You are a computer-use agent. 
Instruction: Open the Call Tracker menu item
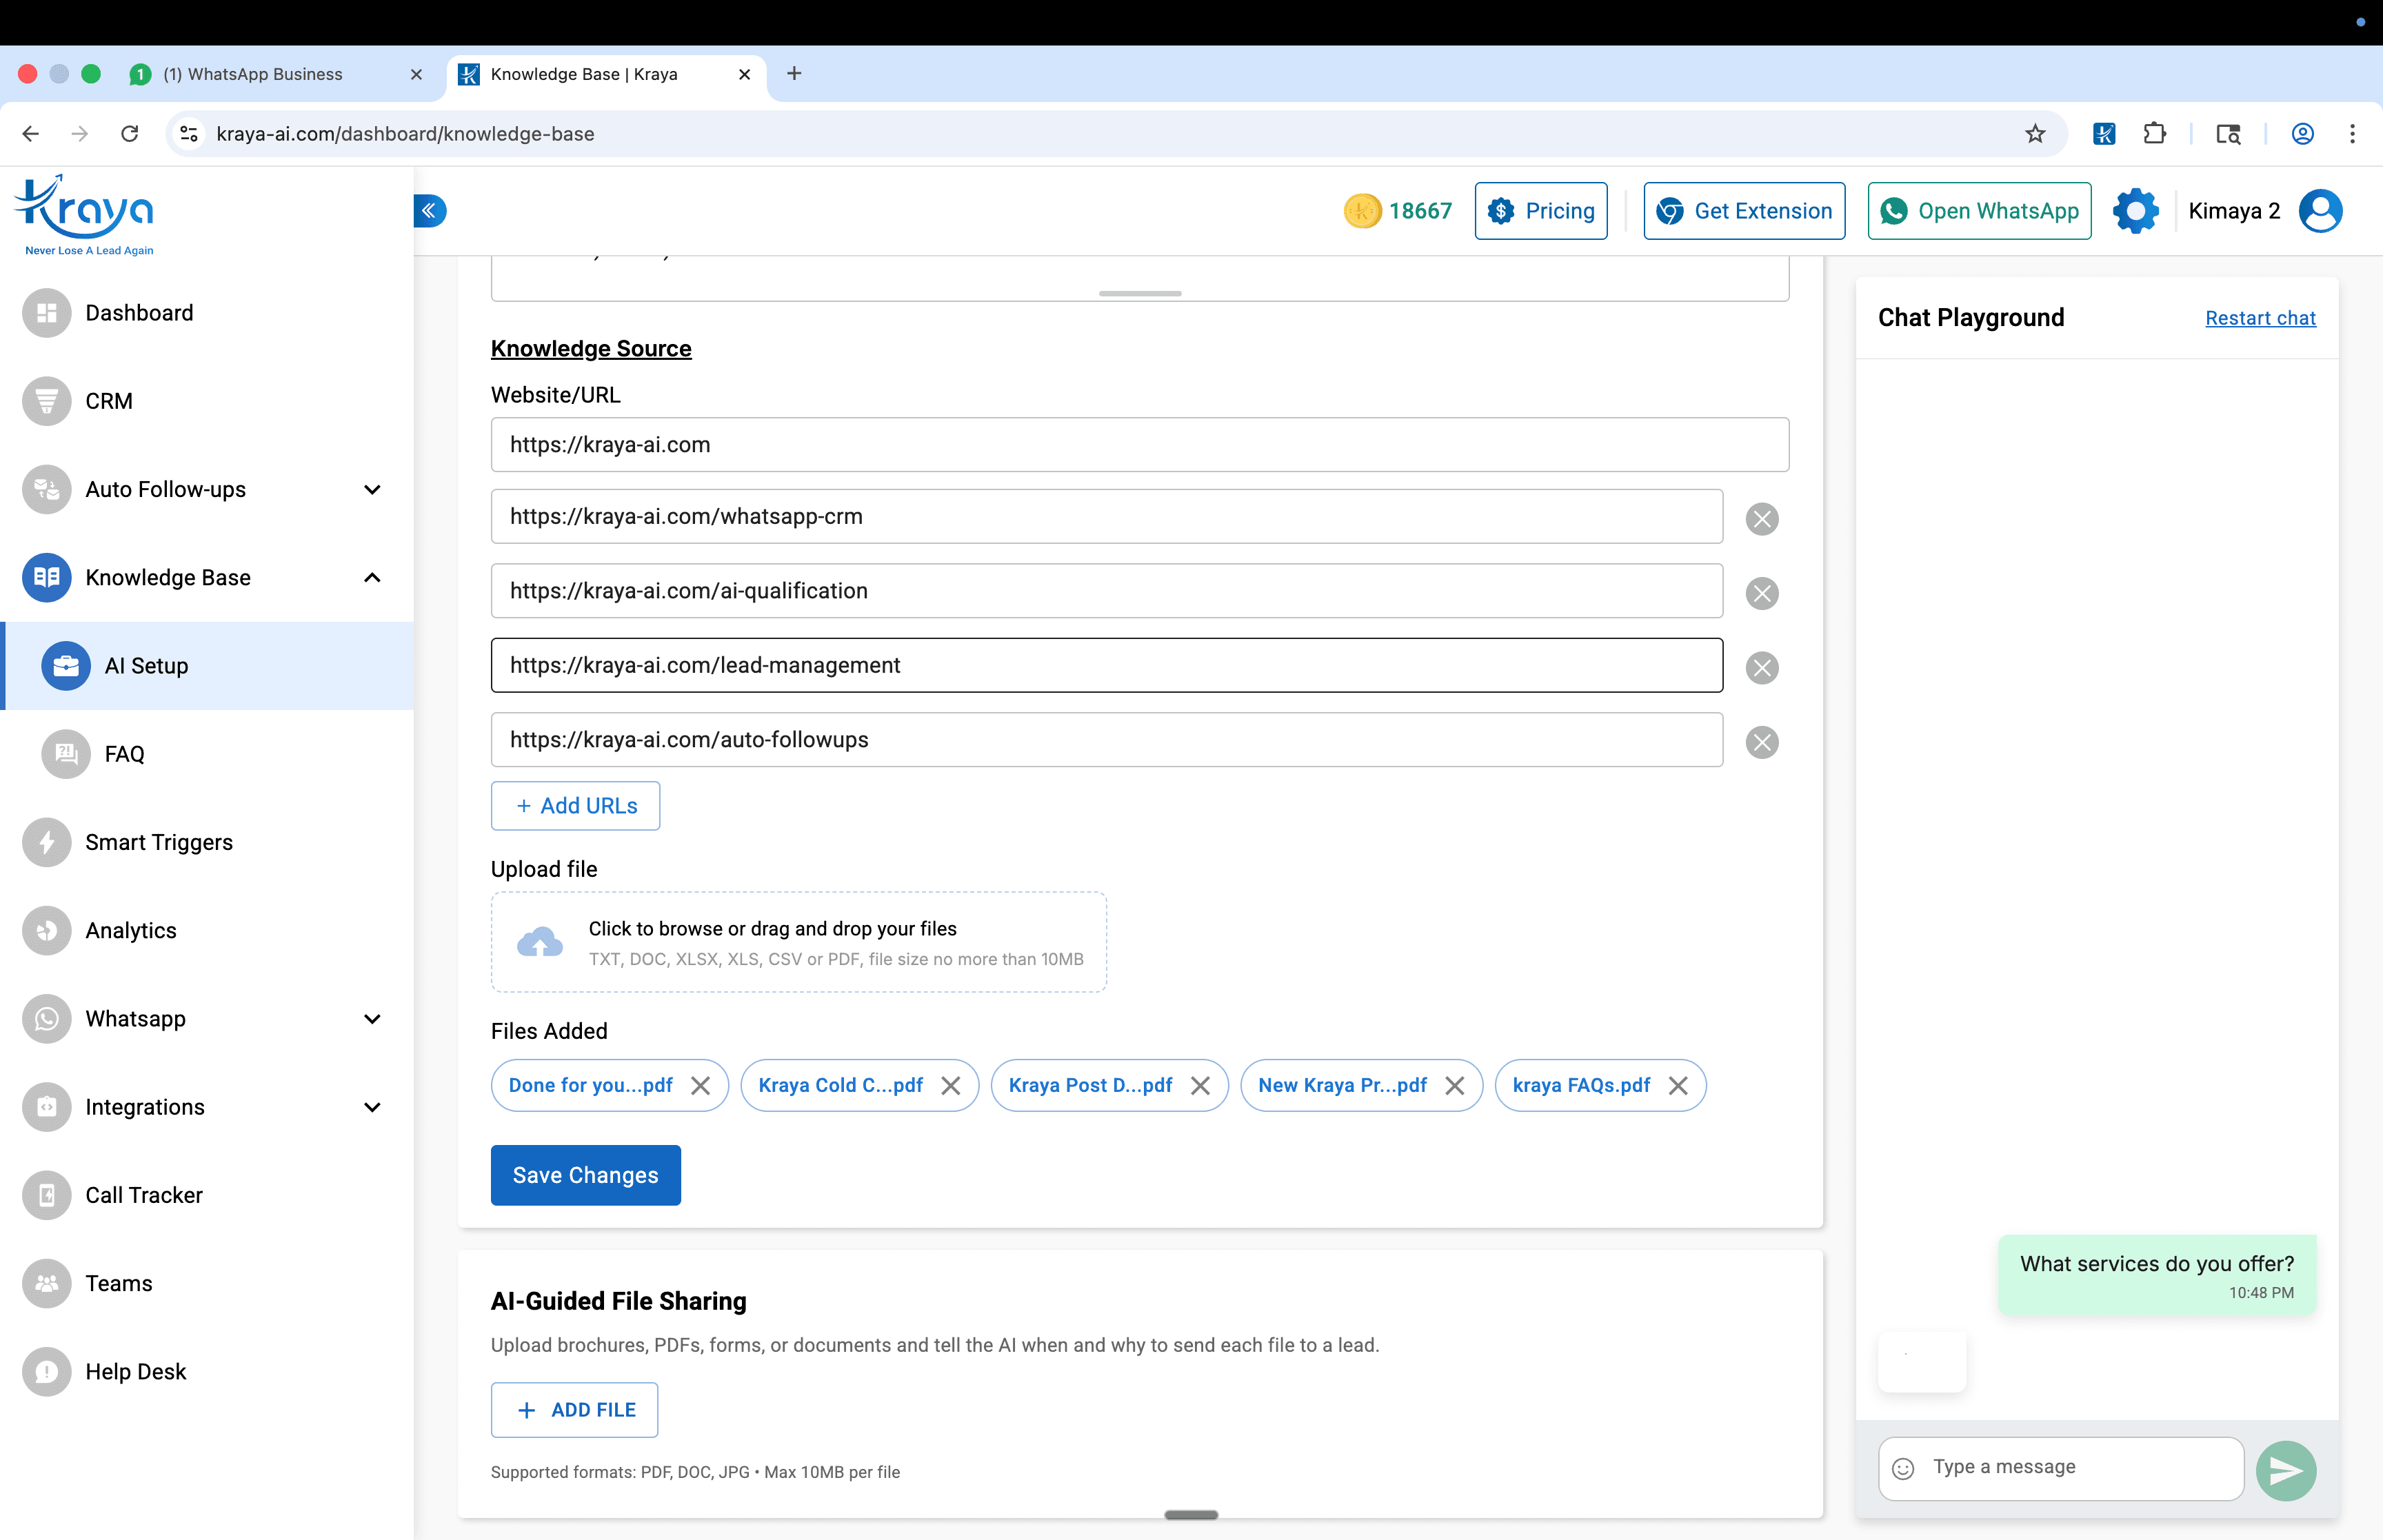(x=207, y=1195)
